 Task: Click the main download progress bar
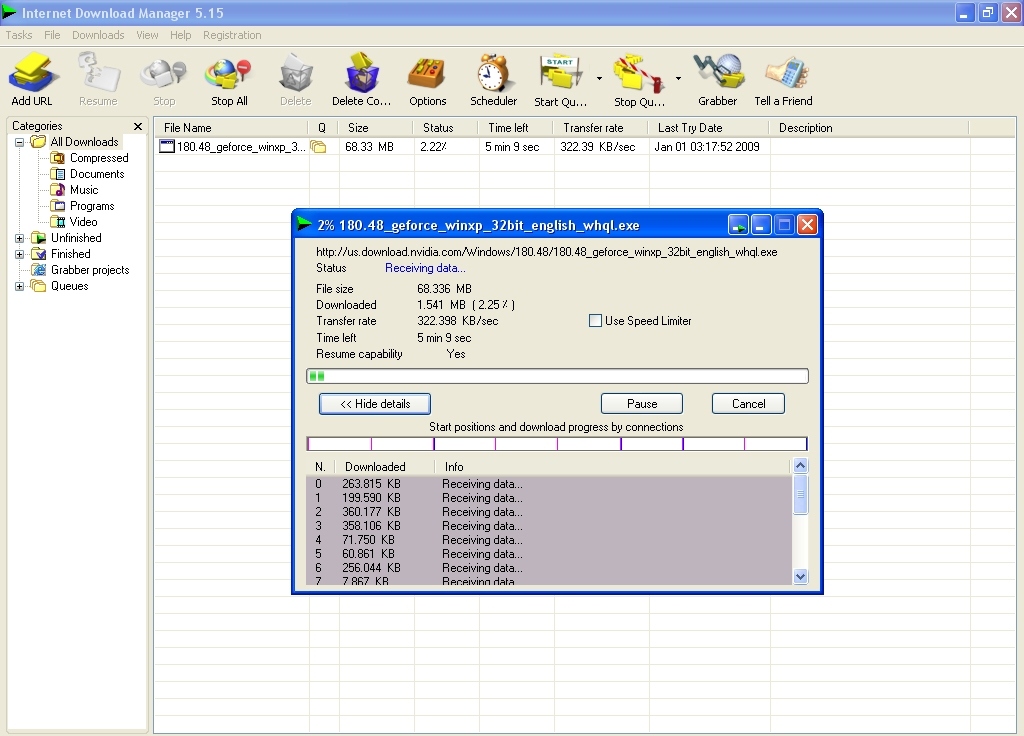(x=557, y=376)
